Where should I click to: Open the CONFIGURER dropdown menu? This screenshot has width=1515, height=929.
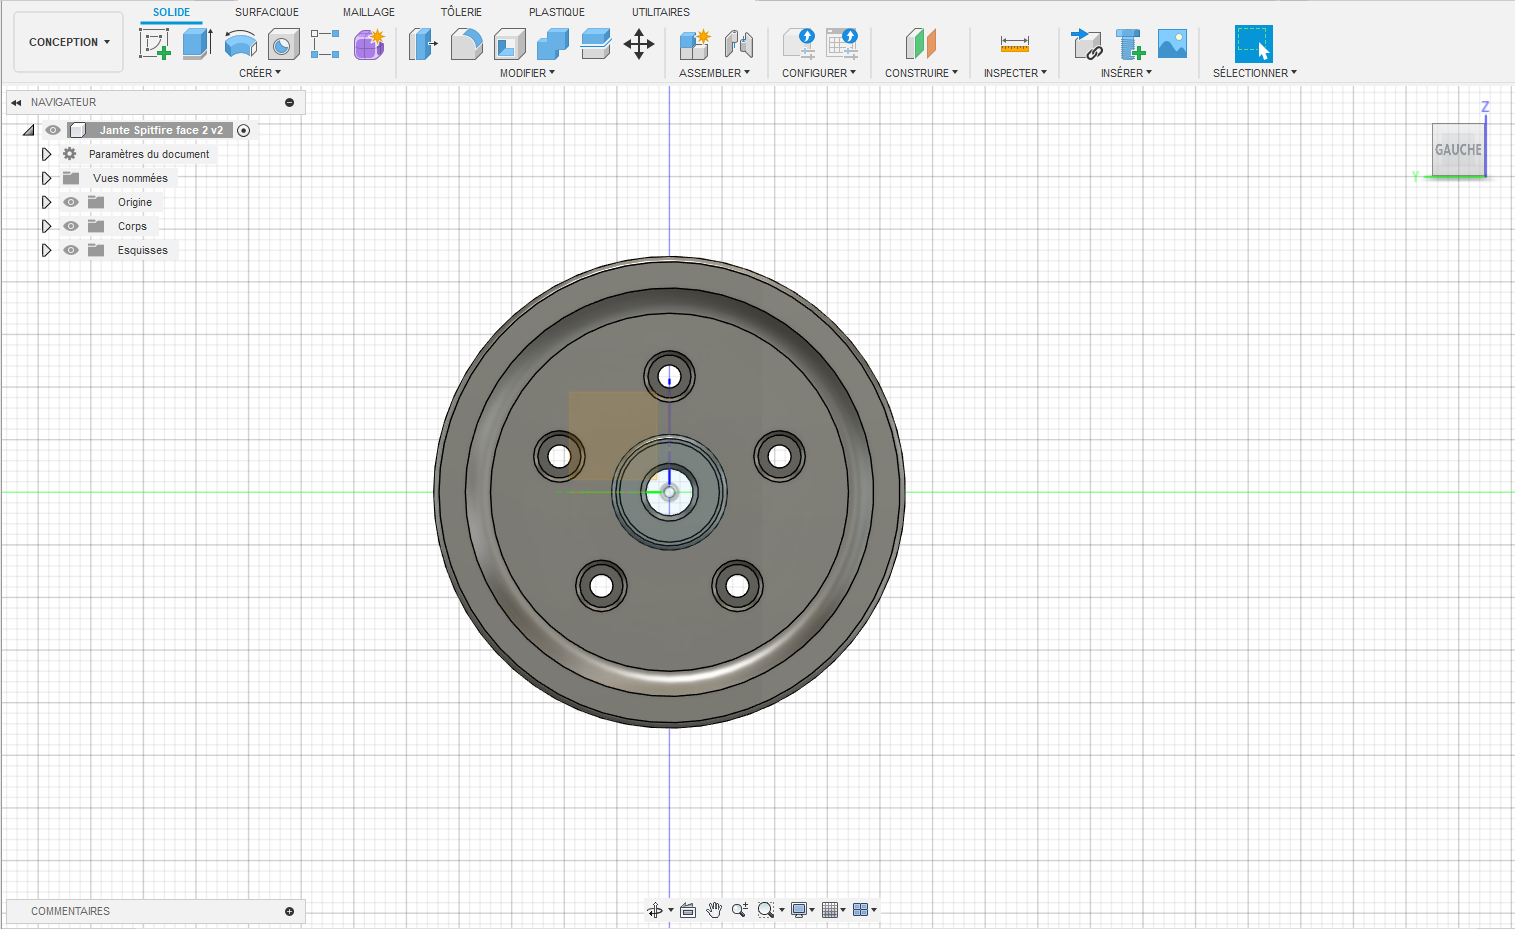tap(819, 73)
